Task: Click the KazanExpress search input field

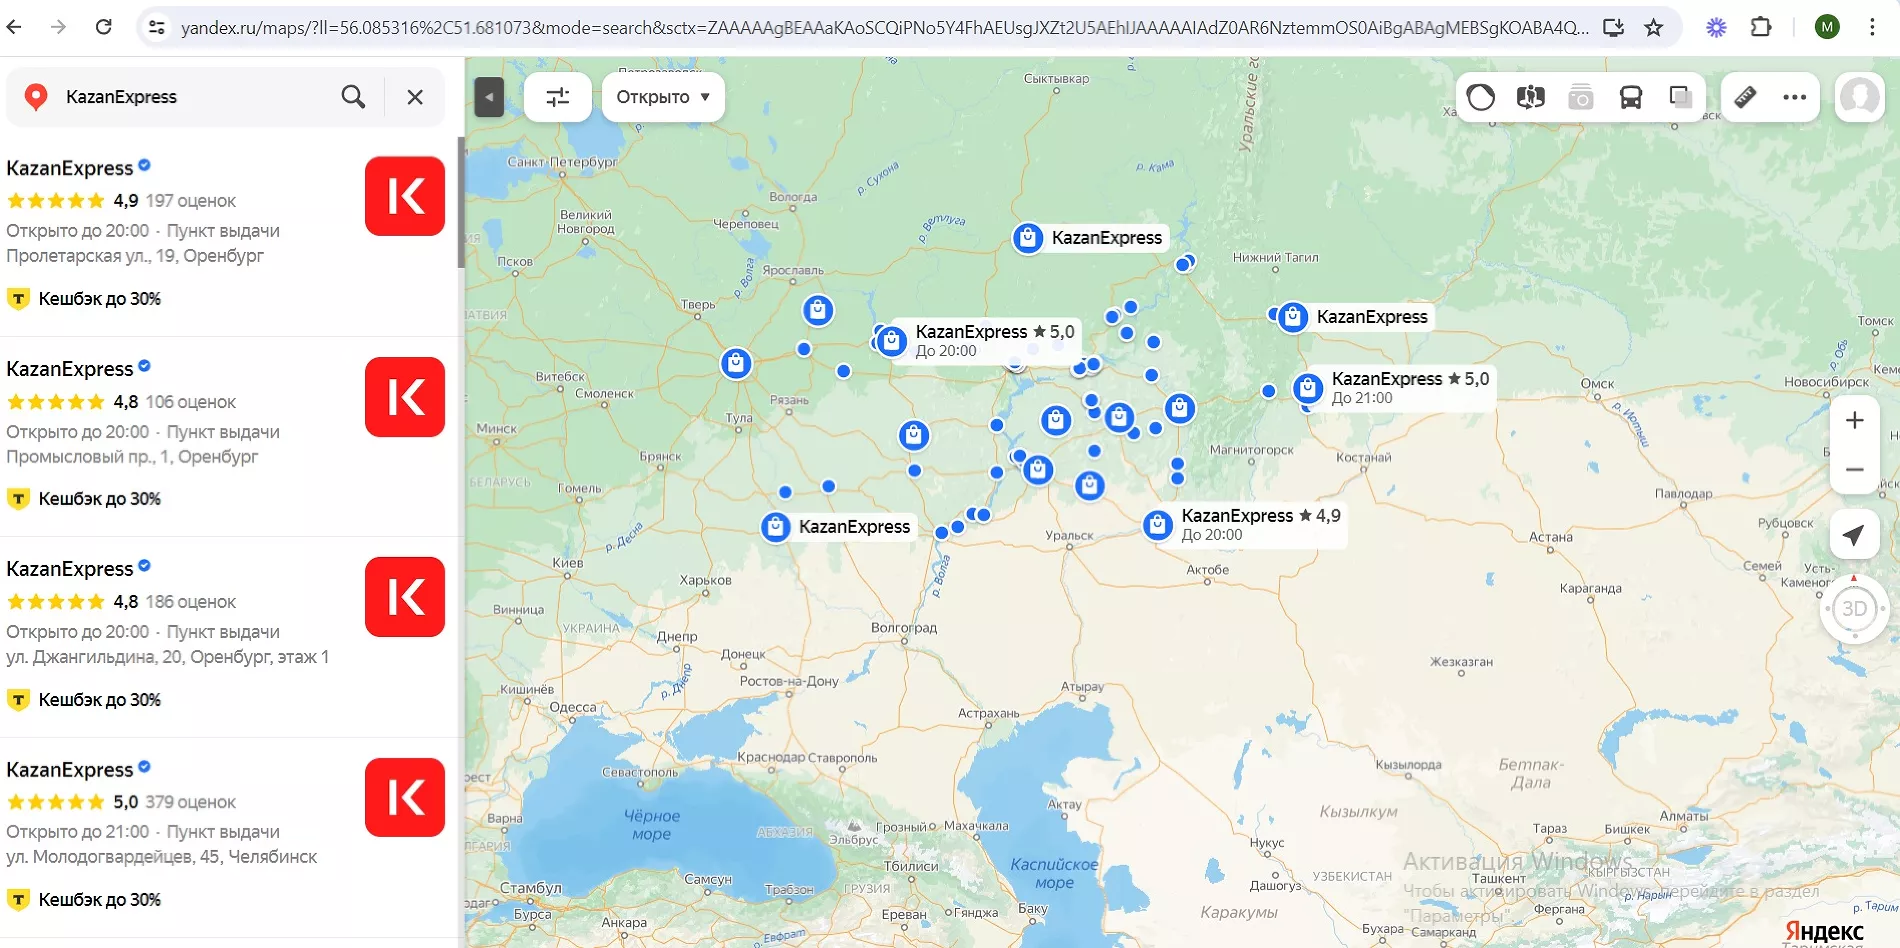Action: pos(190,97)
